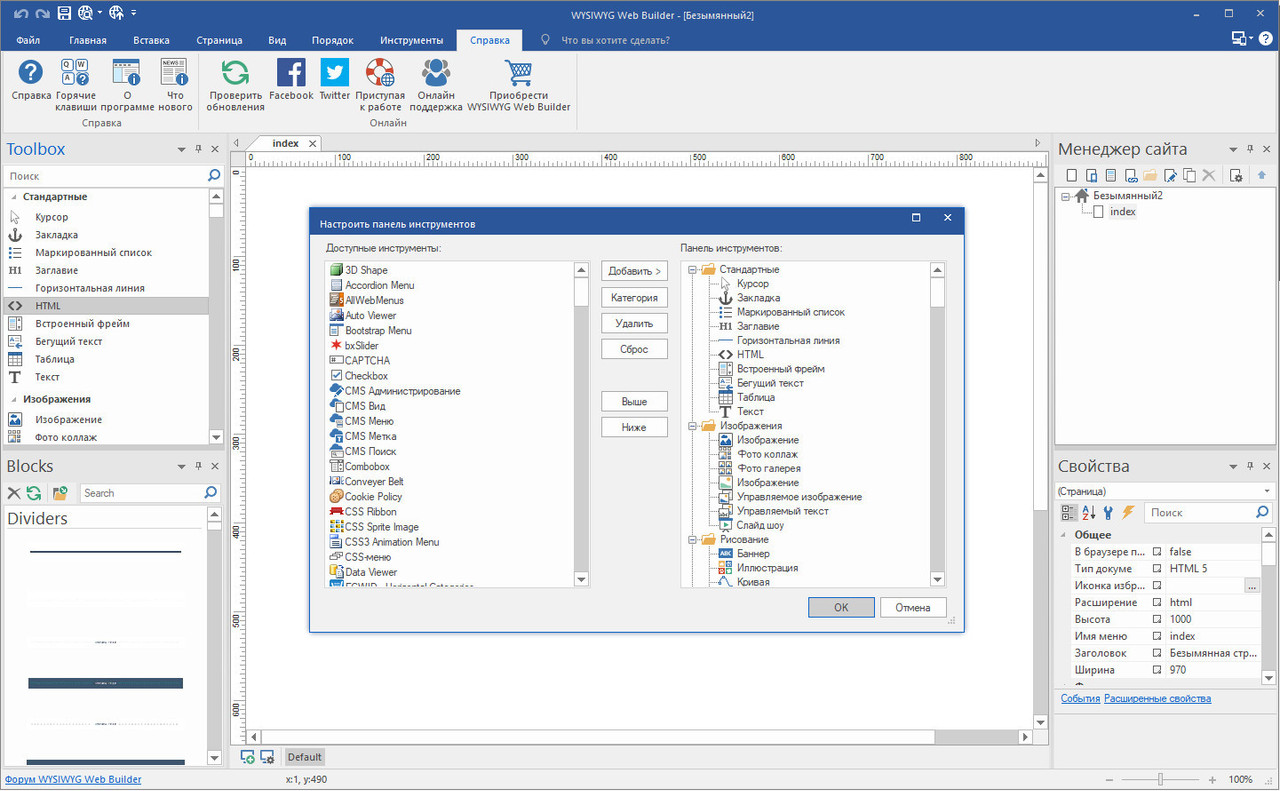Click zoom-out minus button in status bar
1280x791 pixels.
pos(1109,779)
